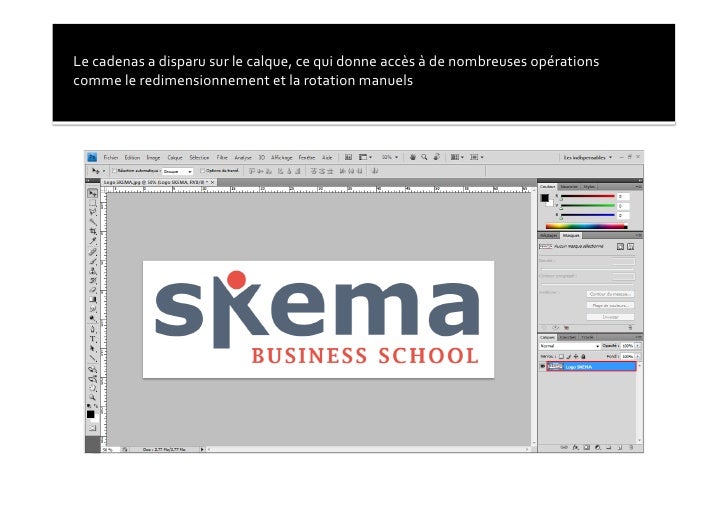
Task: Switch to the Styles tab
Action: coord(589,187)
